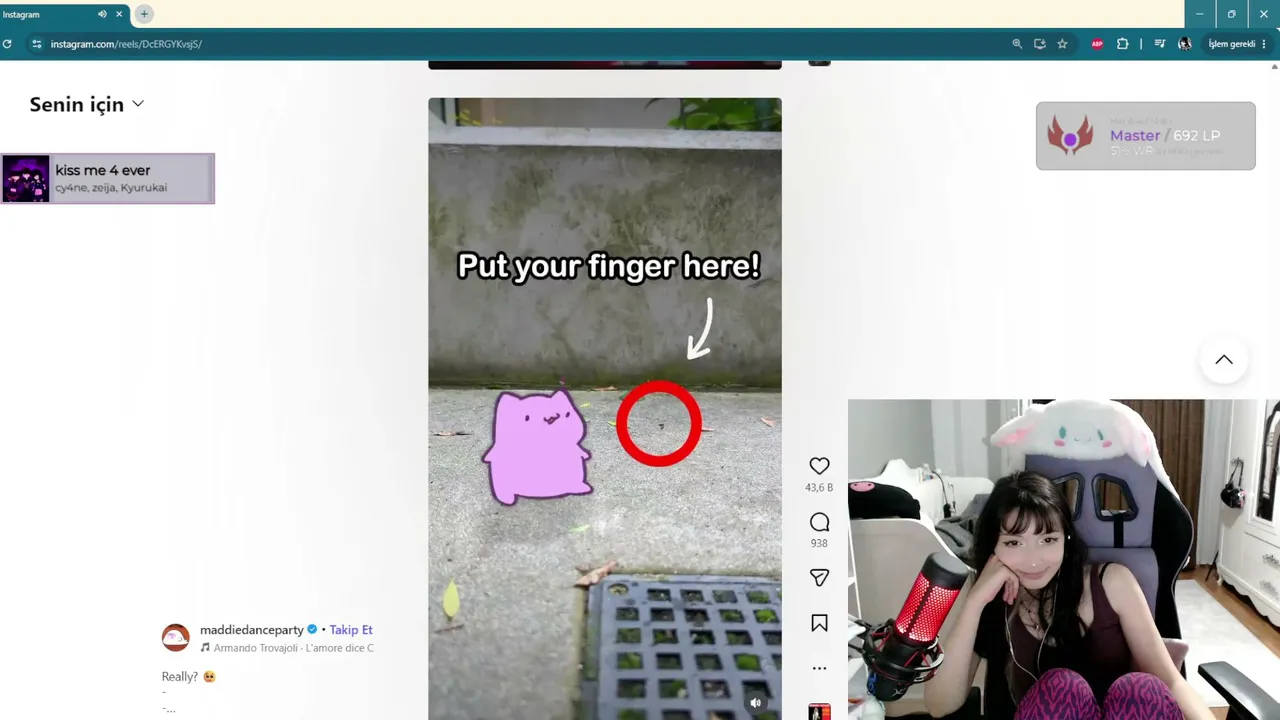Image resolution: width=1280 pixels, height=720 pixels.
Task: Open the maddiedanceparty username link
Action: [252, 630]
